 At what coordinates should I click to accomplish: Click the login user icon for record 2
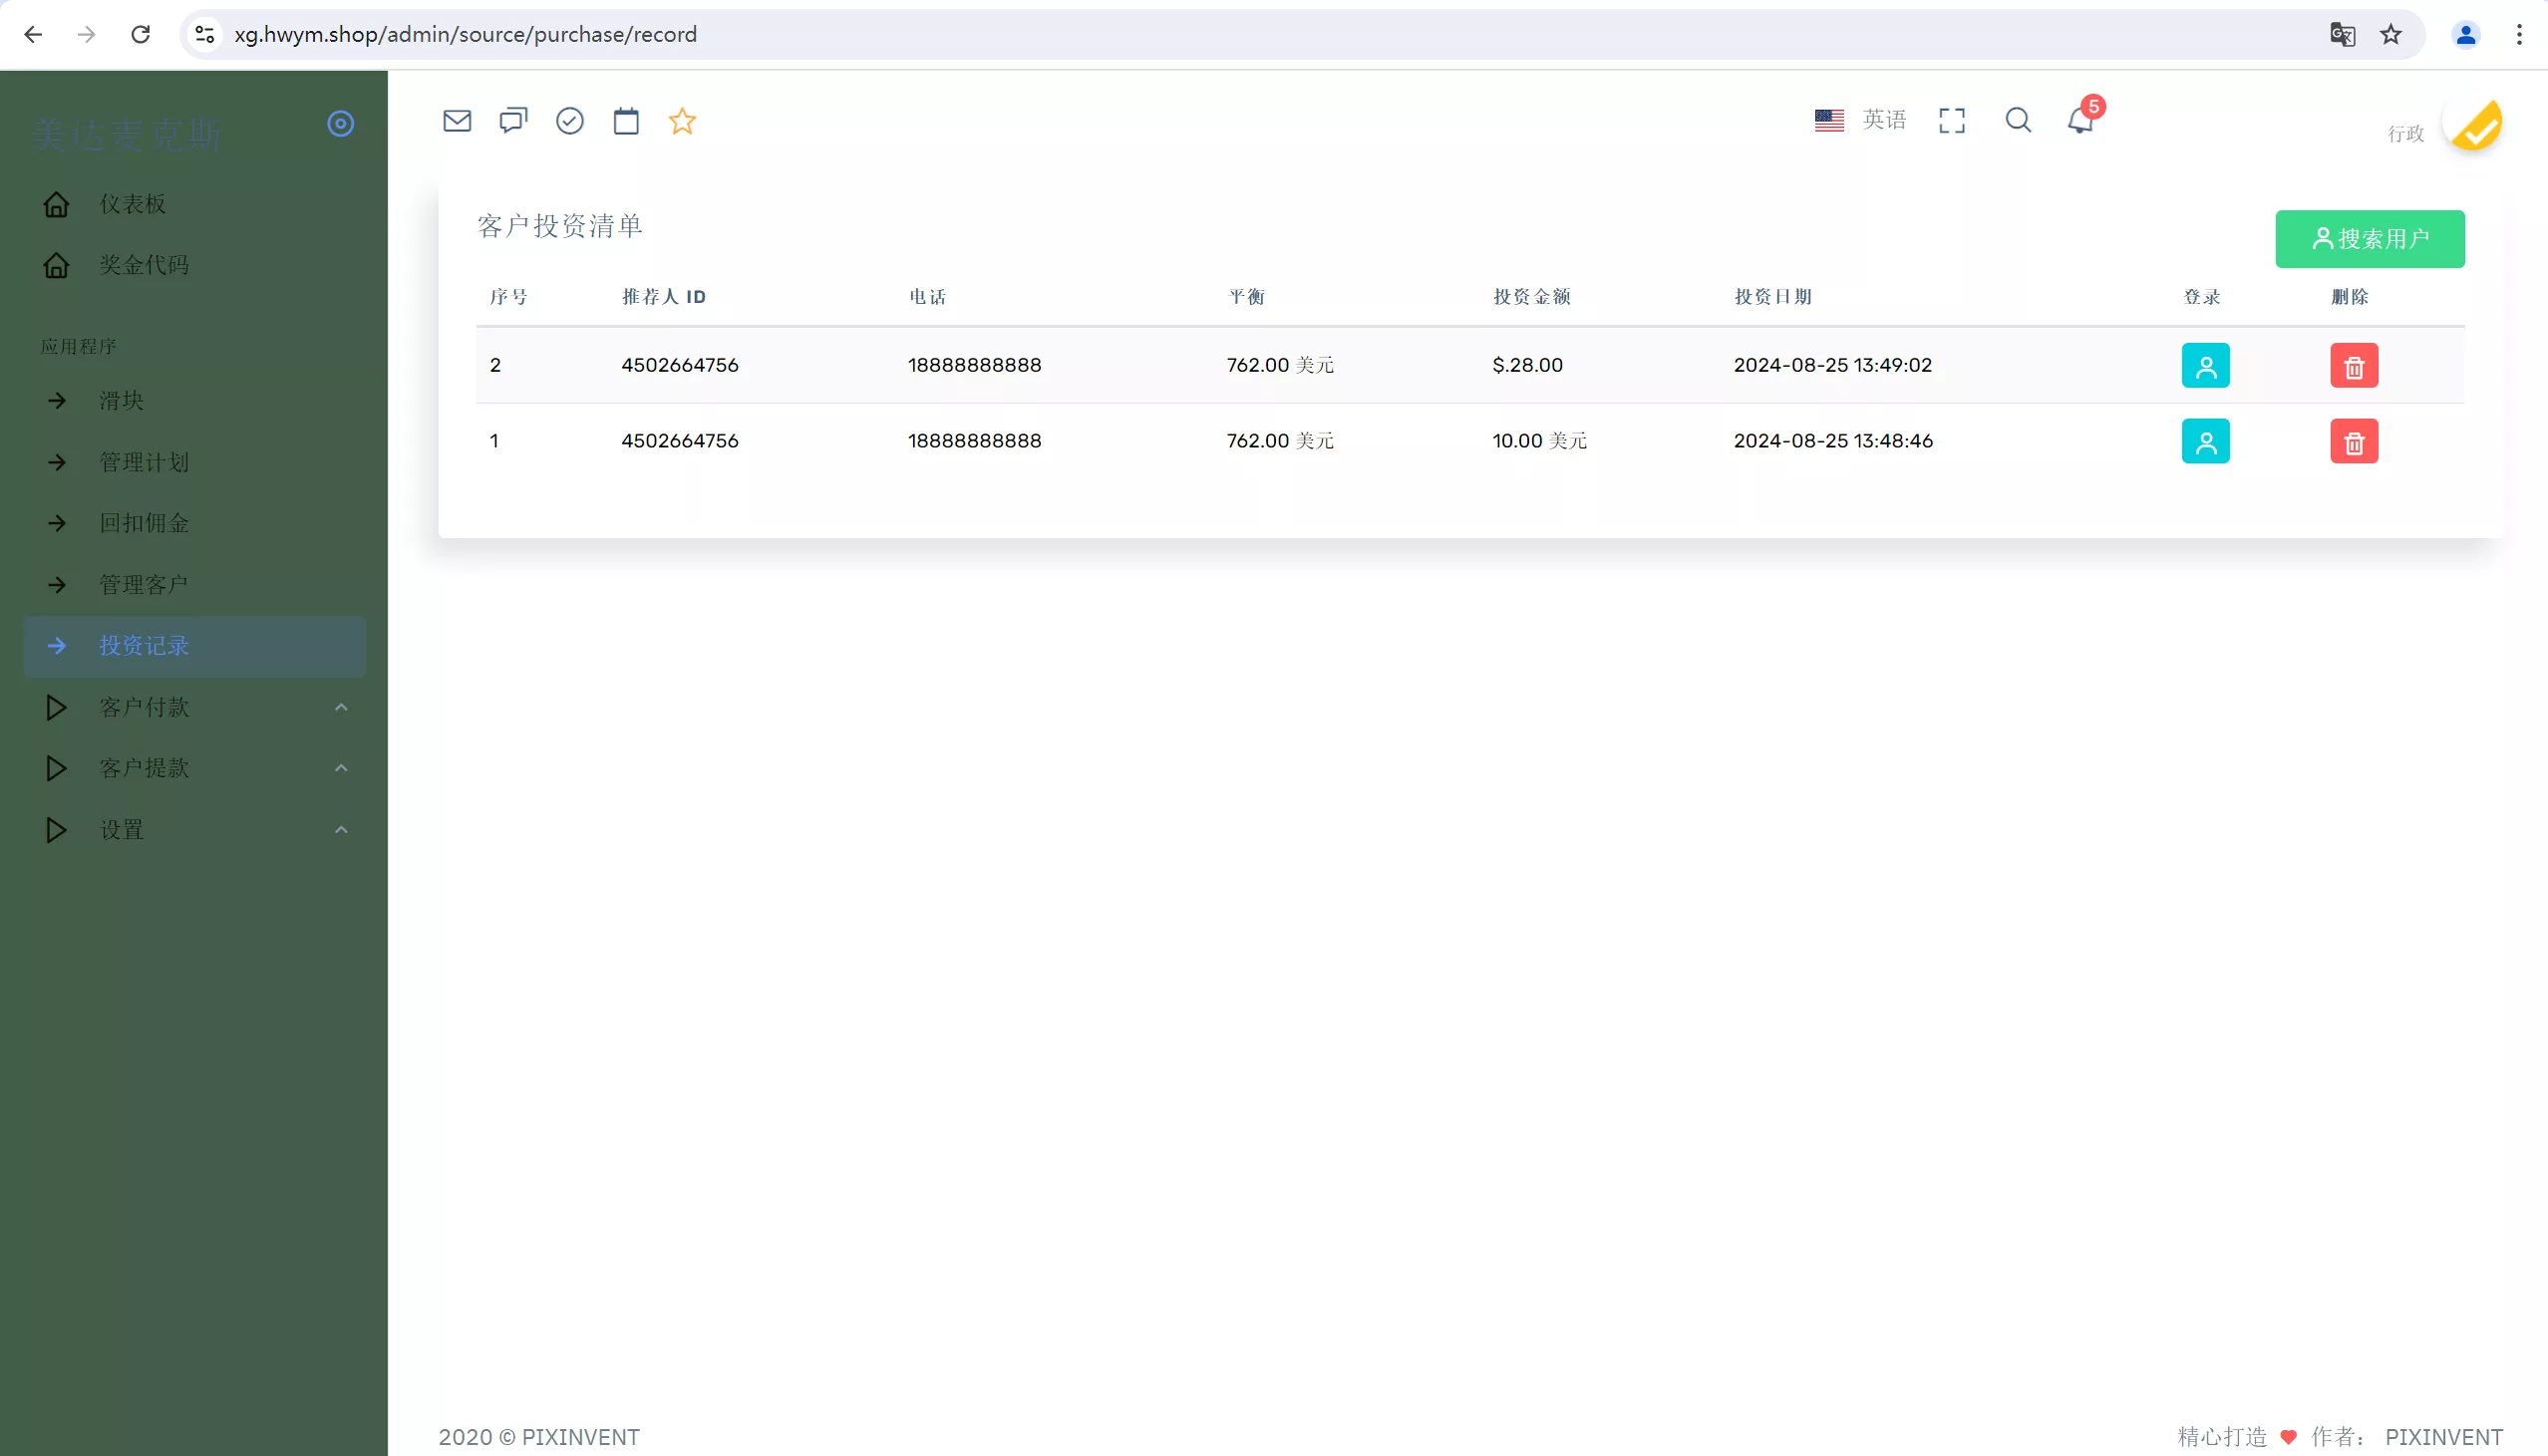tap(2206, 365)
